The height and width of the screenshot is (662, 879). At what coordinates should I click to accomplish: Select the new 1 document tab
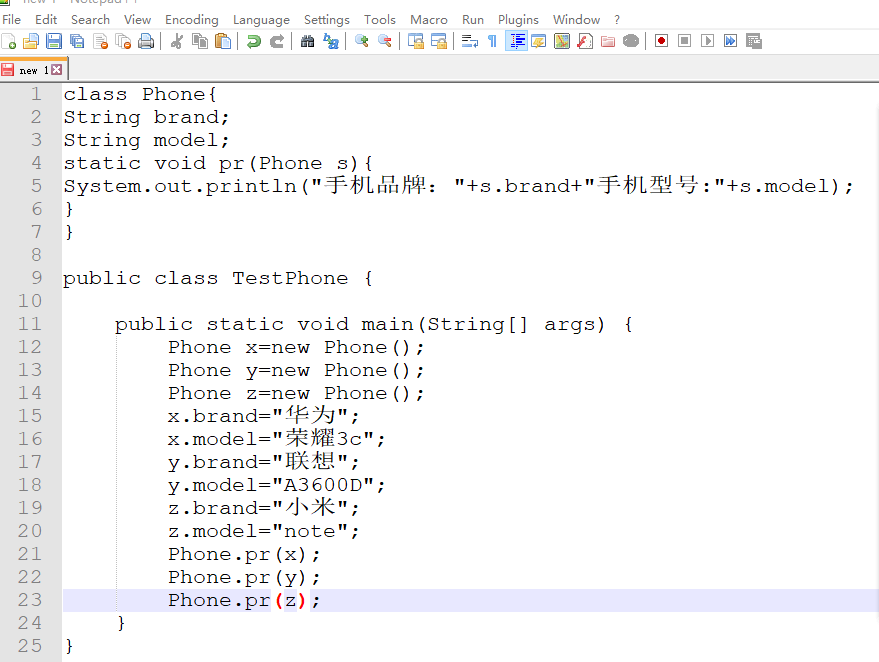pos(33,70)
